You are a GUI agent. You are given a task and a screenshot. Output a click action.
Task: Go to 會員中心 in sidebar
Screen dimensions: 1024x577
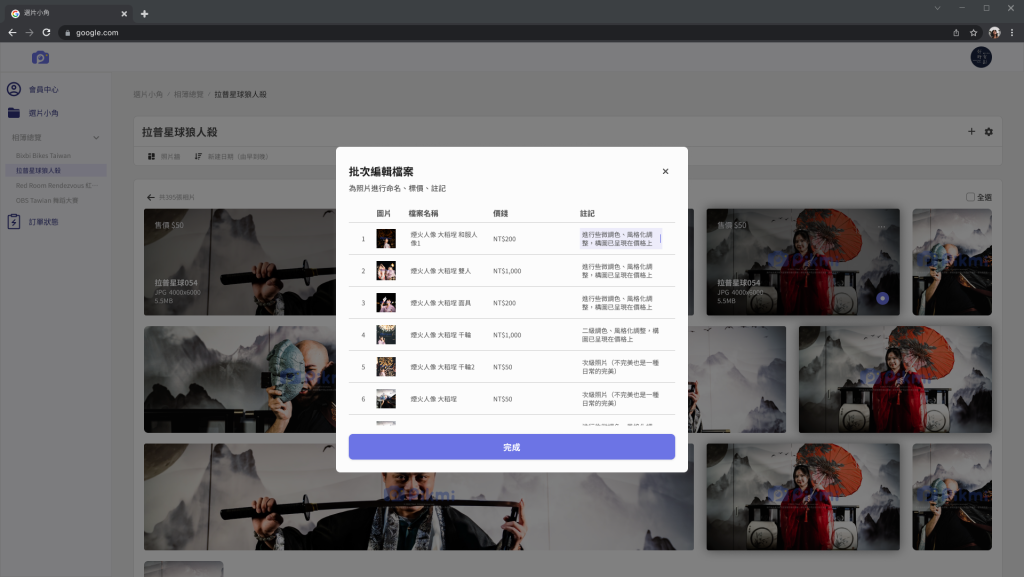[43, 89]
